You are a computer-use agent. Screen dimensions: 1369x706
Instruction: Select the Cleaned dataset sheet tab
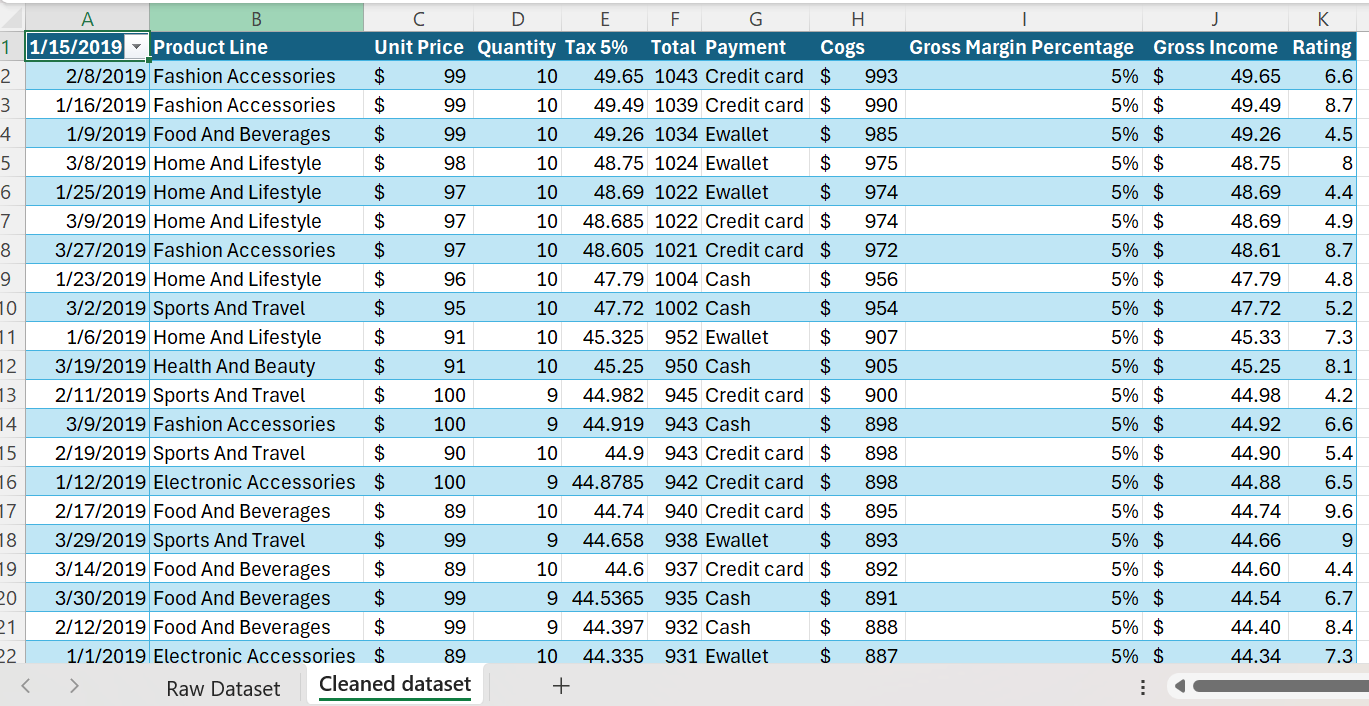(395, 685)
